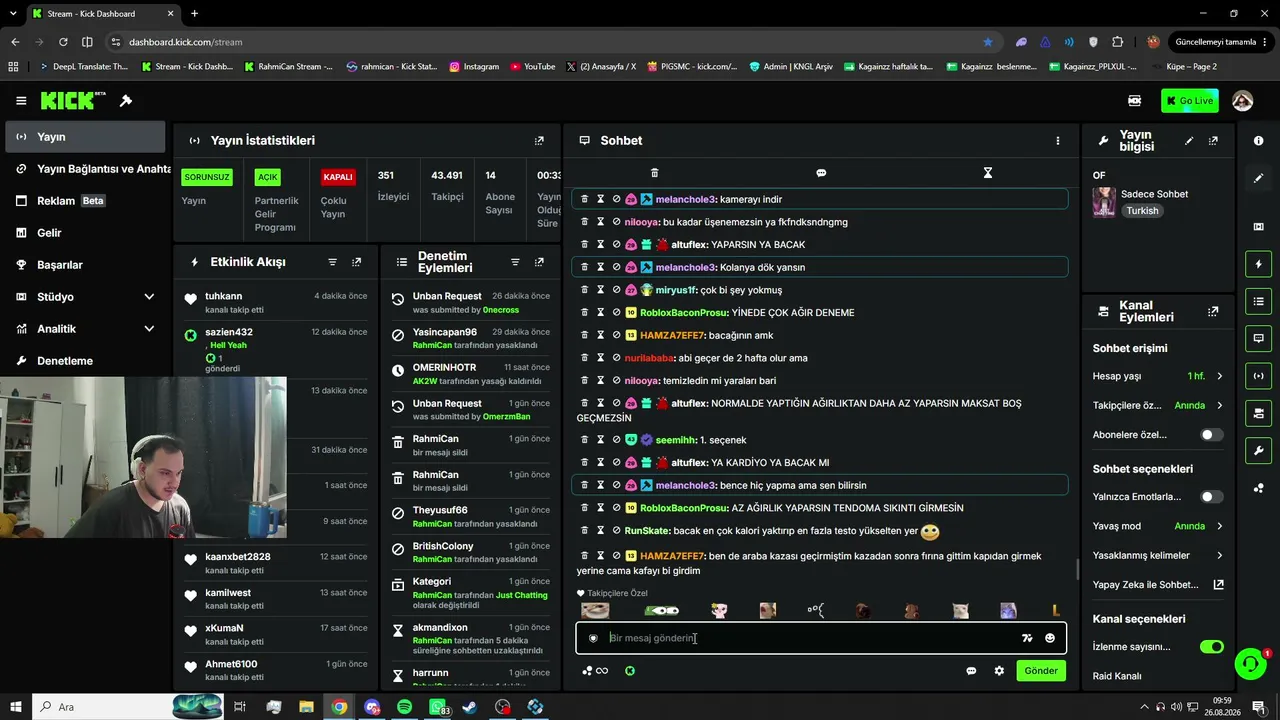Open Steam from the taskbar
The height and width of the screenshot is (720, 1280).
tap(470, 707)
